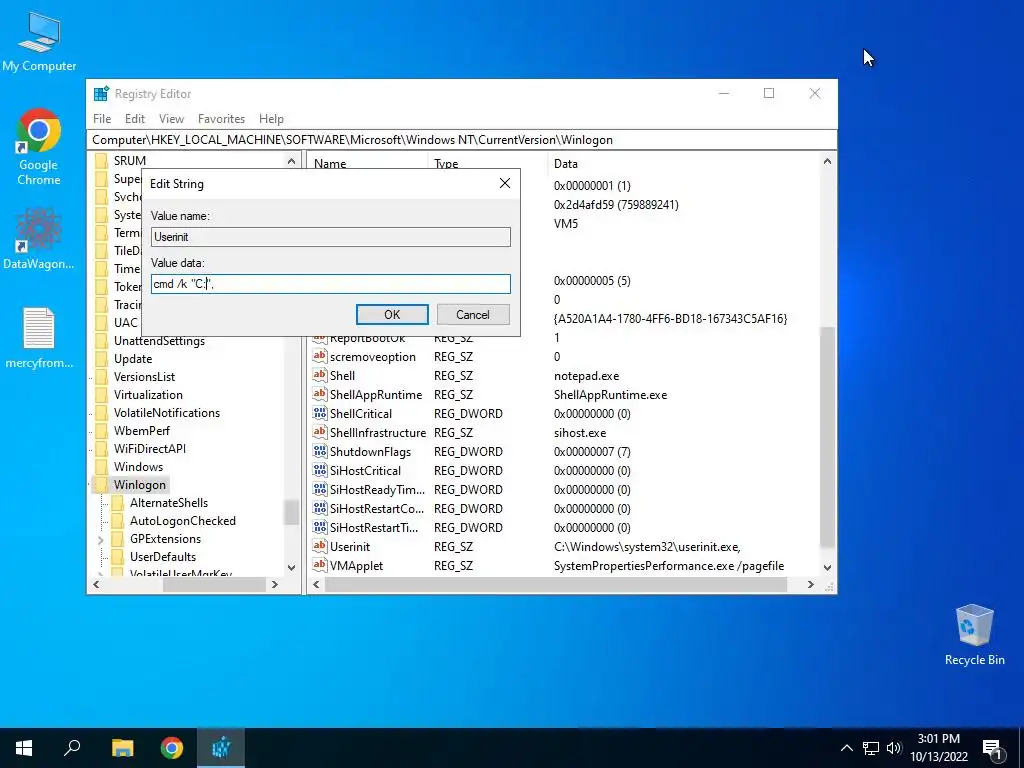Open the Edit menu
Screen dimensions: 1024x768
pyautogui.click(x=135, y=119)
